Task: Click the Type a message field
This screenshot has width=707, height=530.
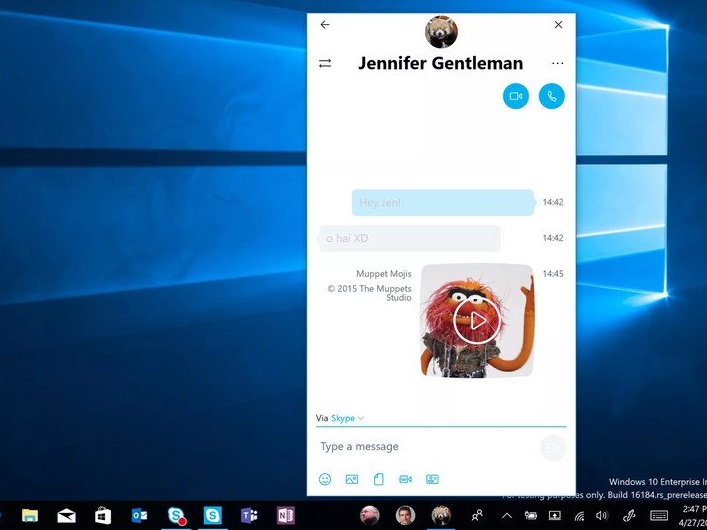Action: point(426,447)
